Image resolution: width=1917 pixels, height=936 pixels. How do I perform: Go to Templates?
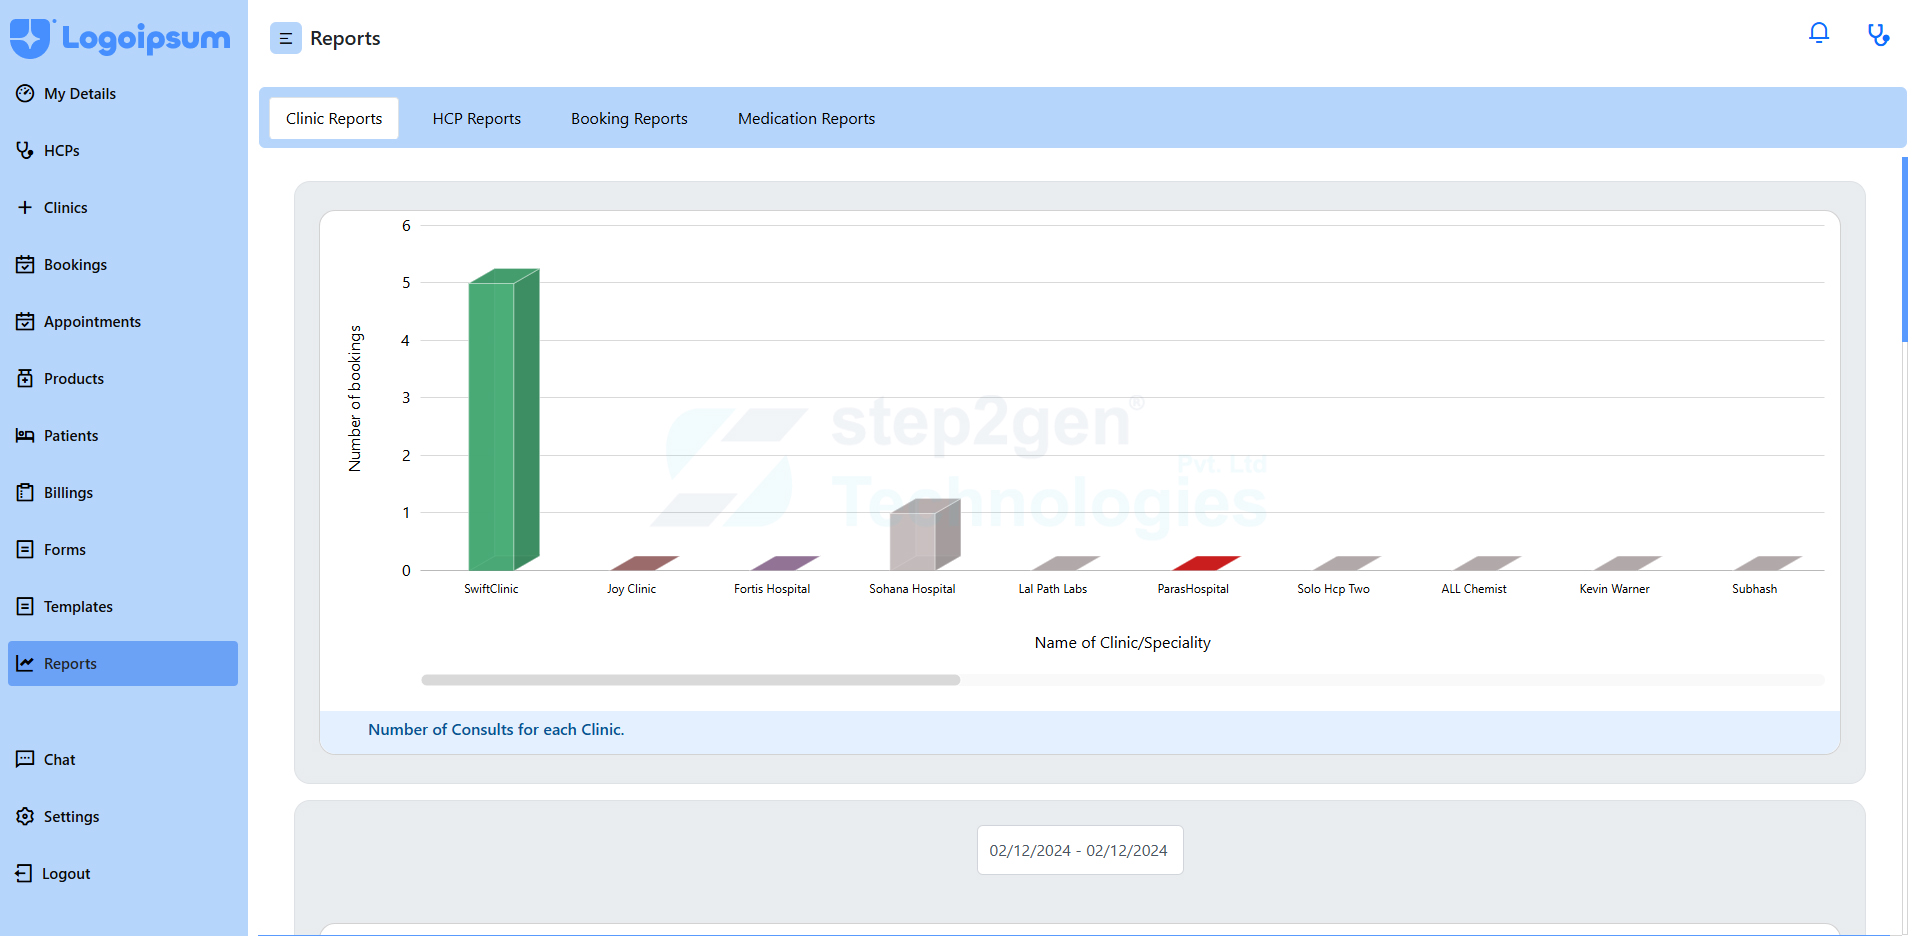click(123, 606)
